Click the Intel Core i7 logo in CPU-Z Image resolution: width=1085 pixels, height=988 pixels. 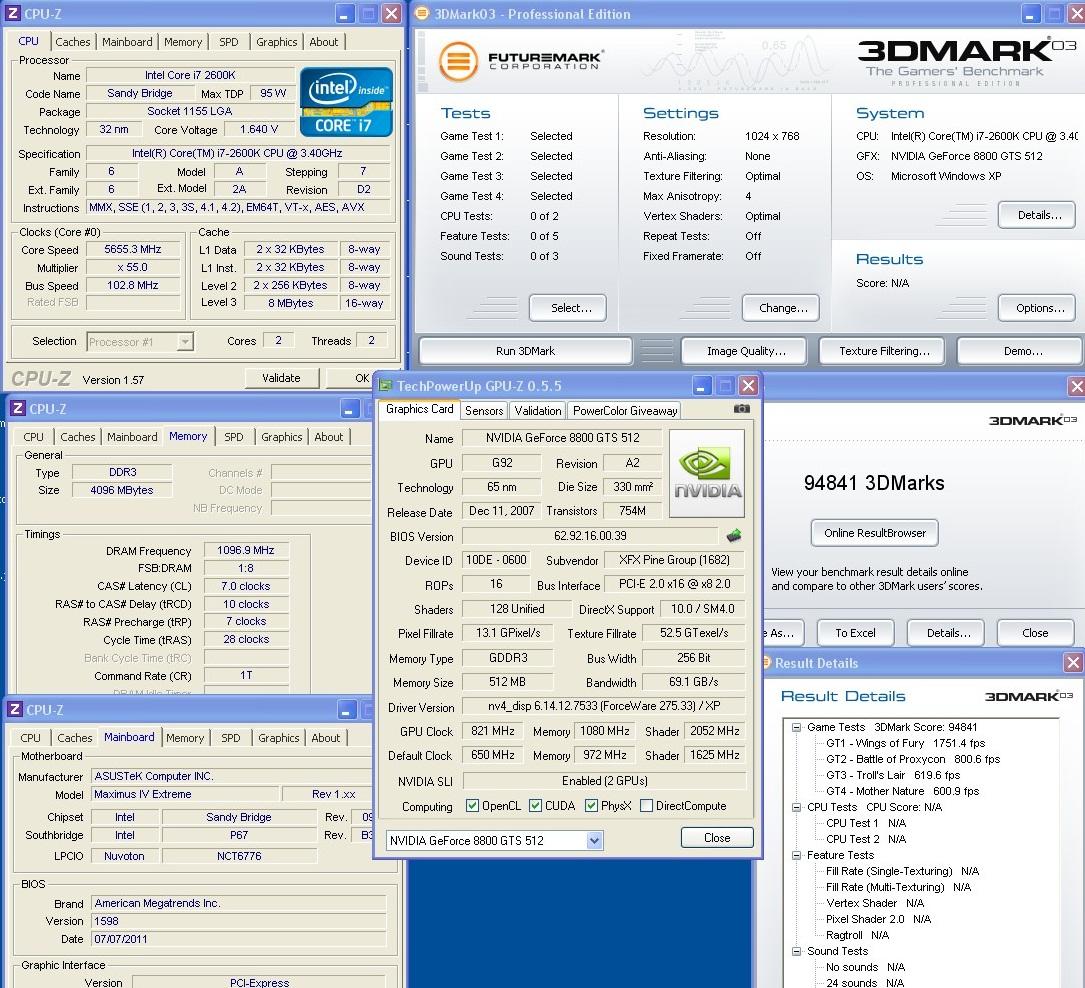346,102
